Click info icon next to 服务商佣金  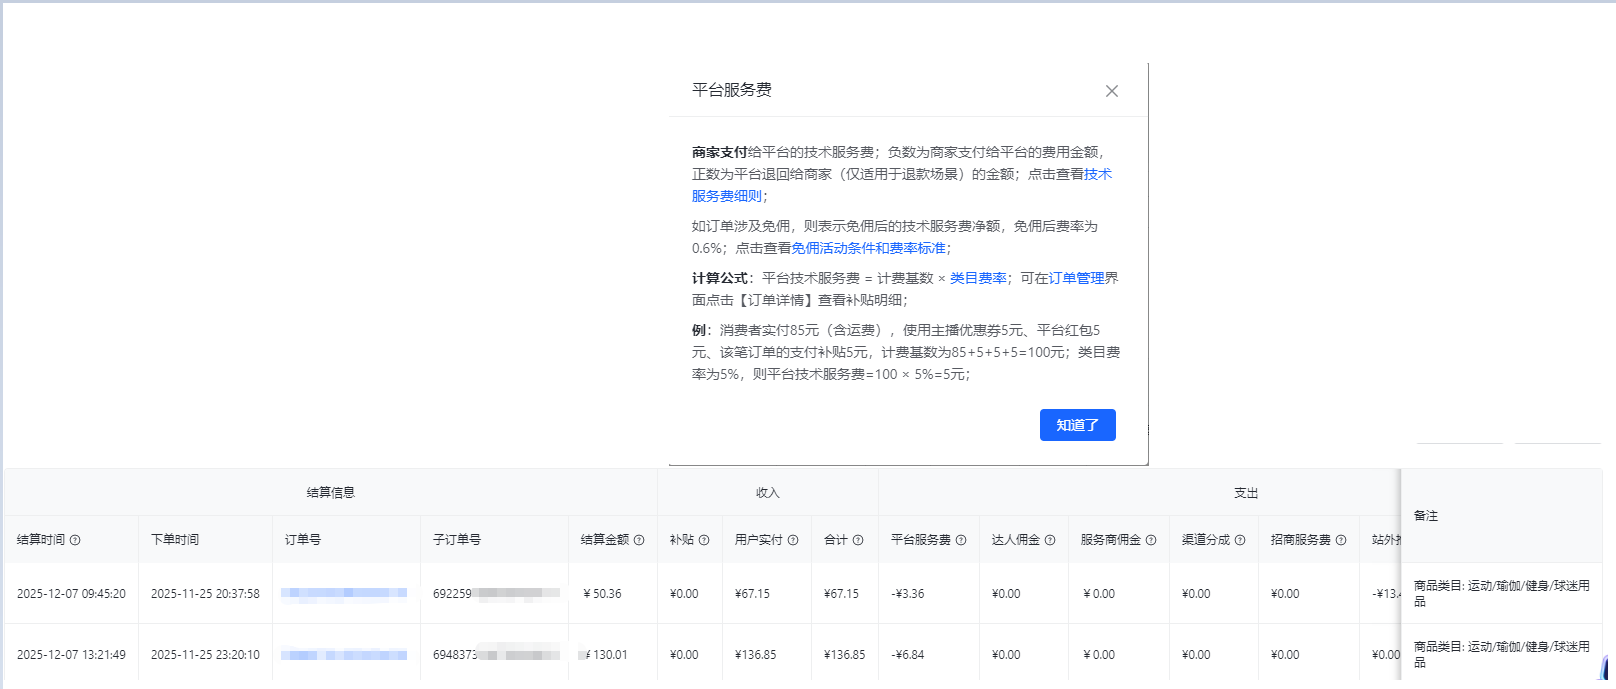coord(1151,540)
